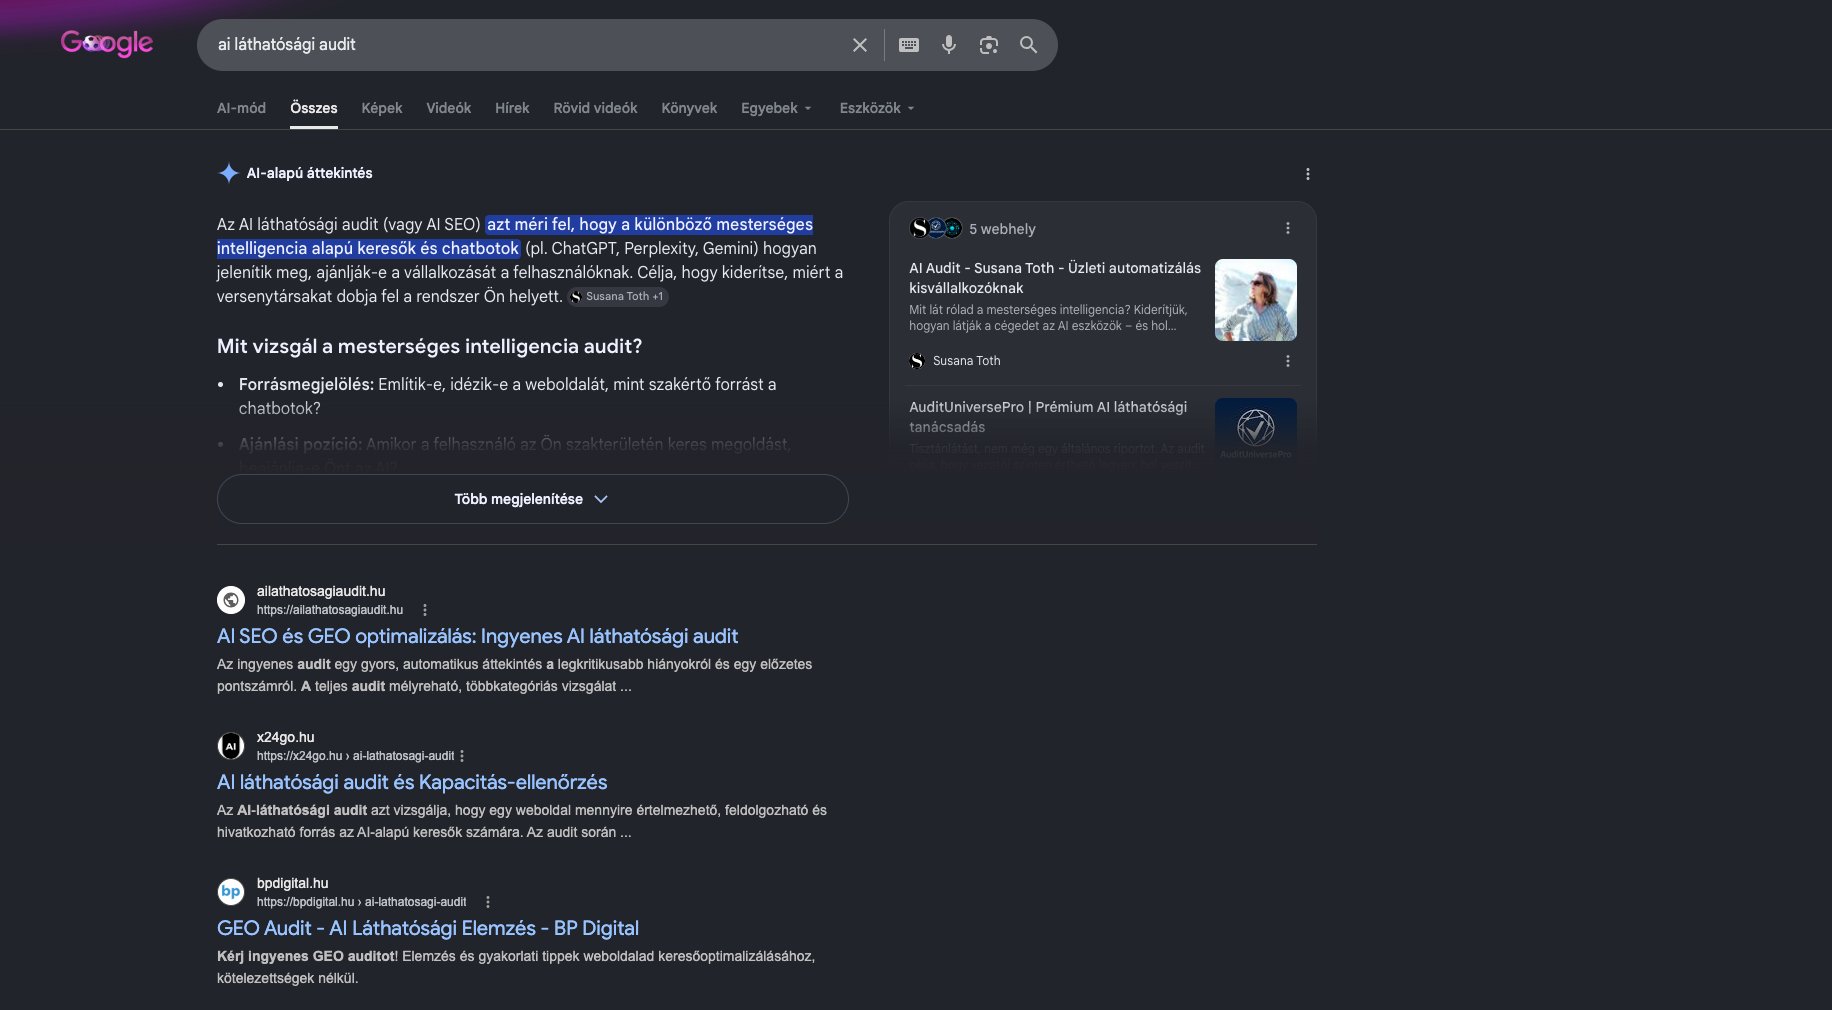
Task: Click Susana Toth portrait thumbnail
Action: point(1256,300)
